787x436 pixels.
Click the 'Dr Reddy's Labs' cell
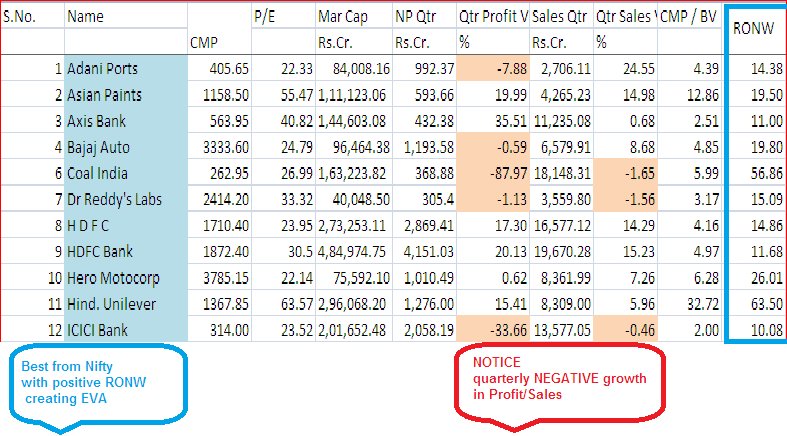pyautogui.click(x=126, y=199)
